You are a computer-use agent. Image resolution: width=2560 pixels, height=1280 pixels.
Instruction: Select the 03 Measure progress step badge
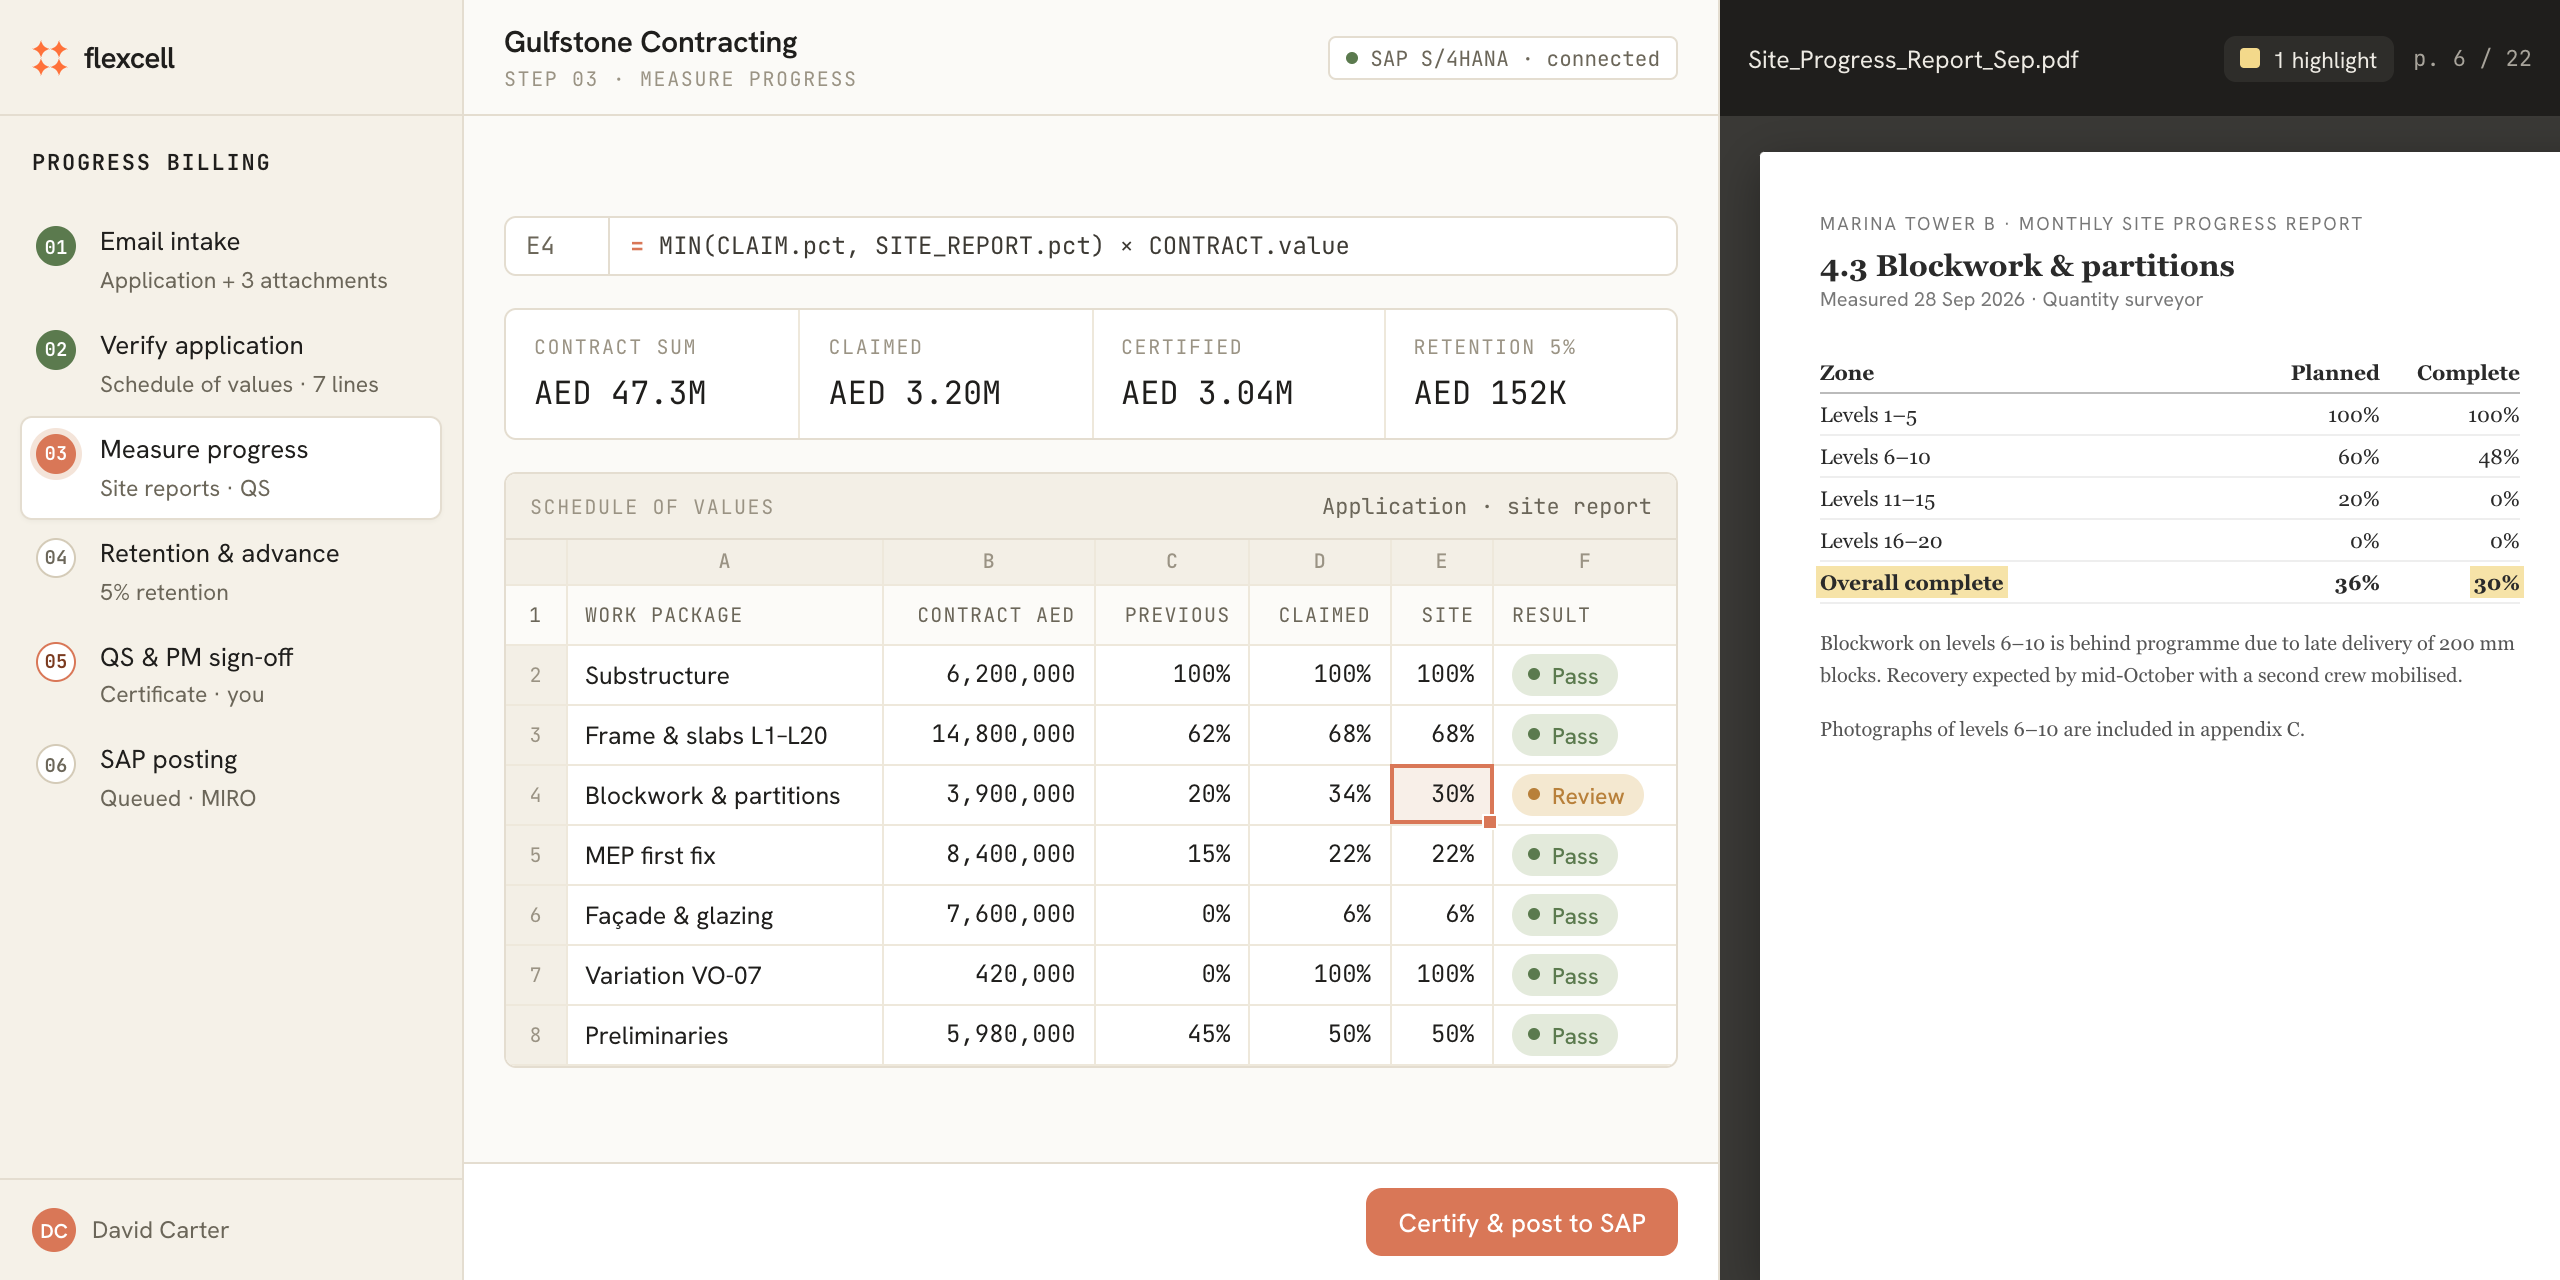pyautogui.click(x=56, y=453)
